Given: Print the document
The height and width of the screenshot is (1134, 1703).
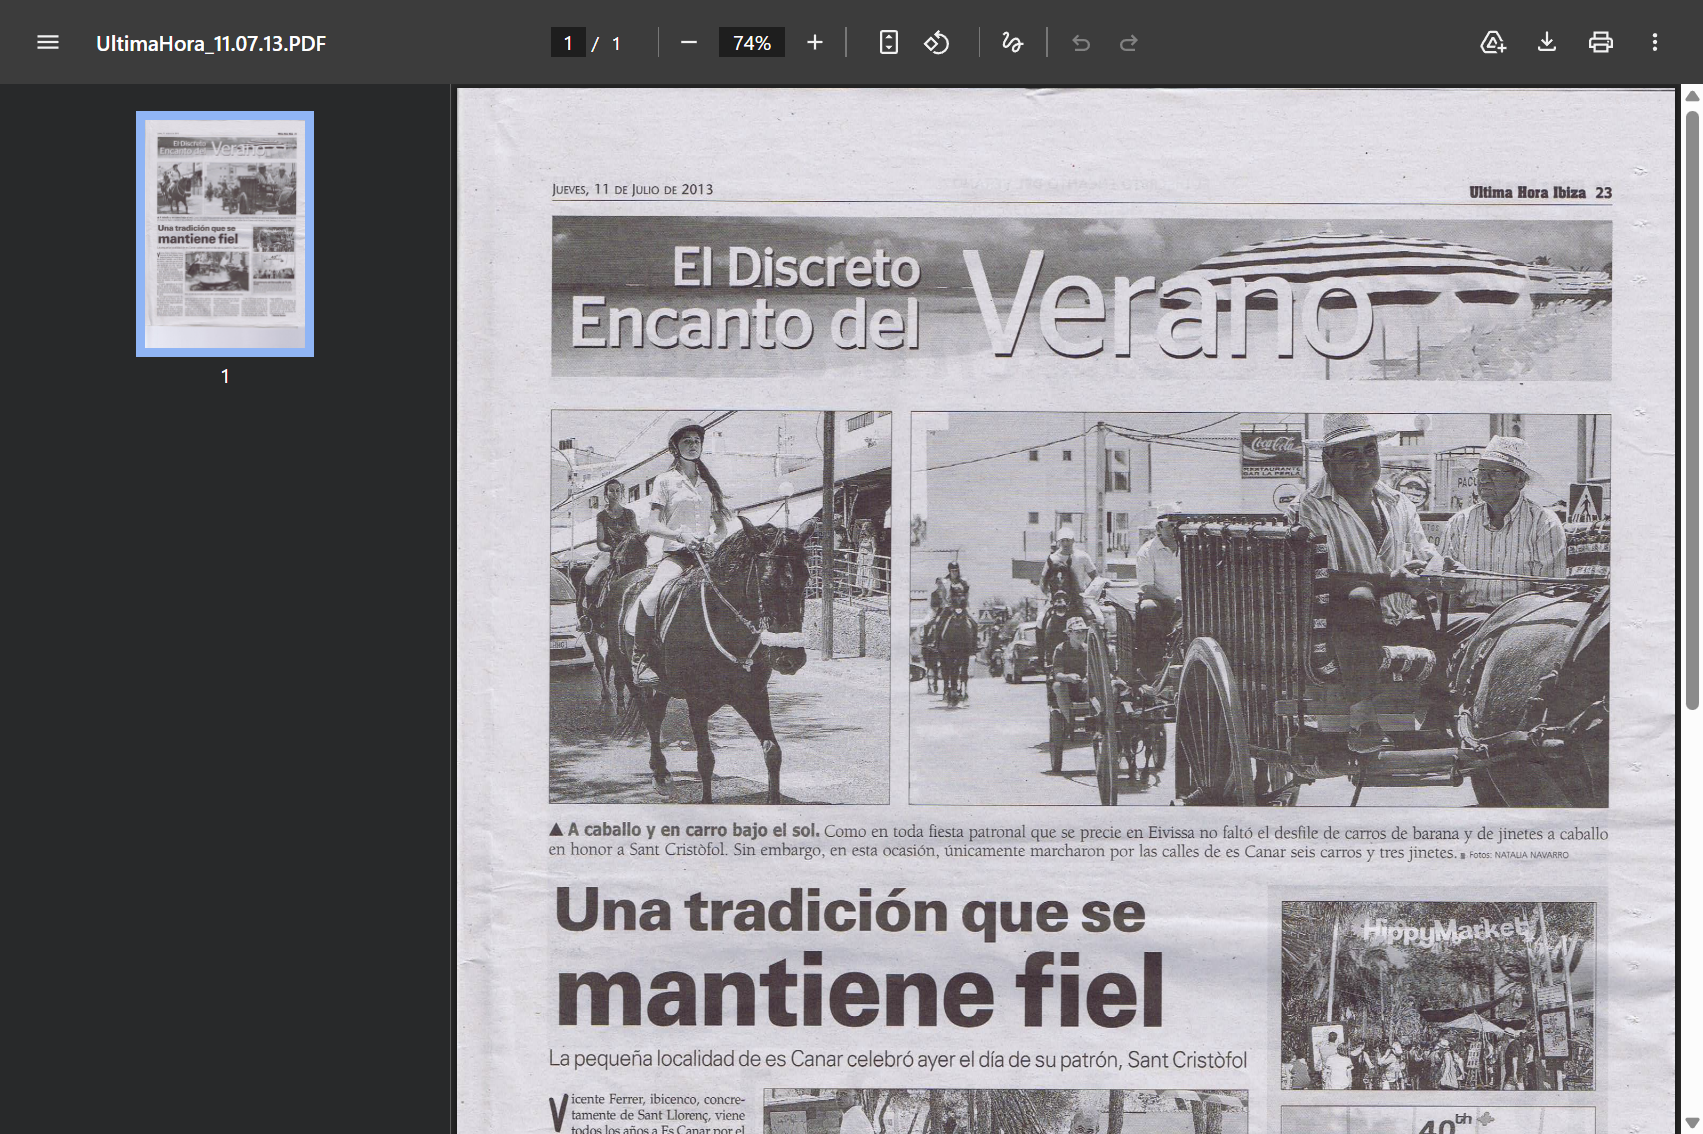Looking at the screenshot, I should click(x=1601, y=43).
